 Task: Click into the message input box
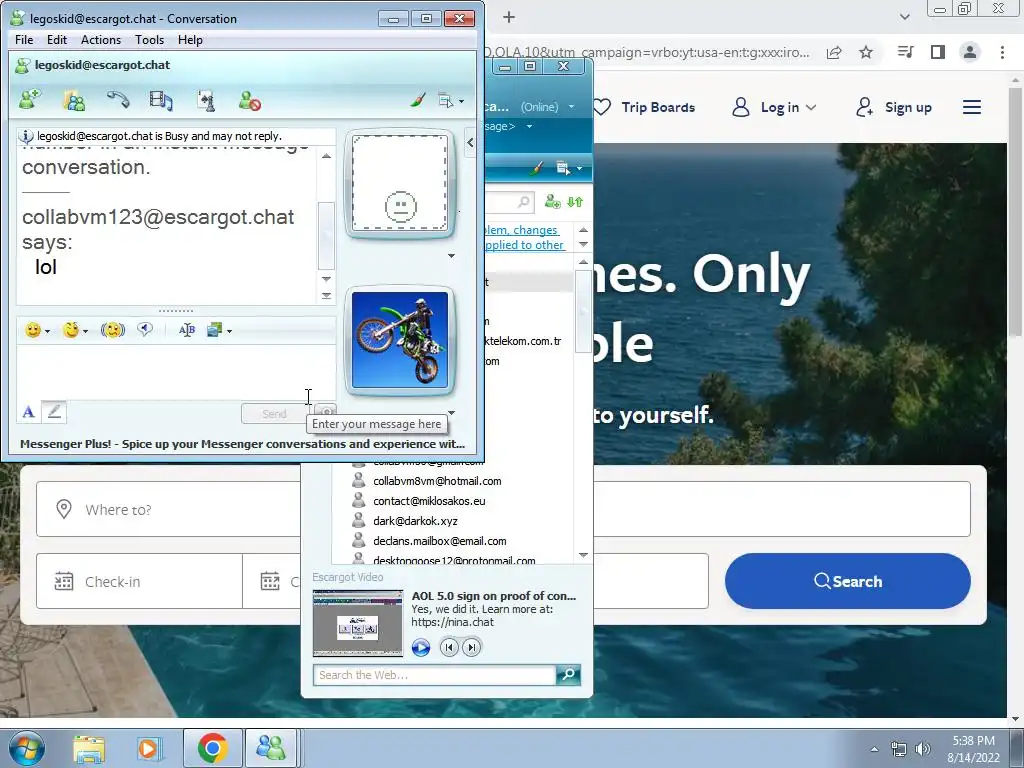tap(175, 372)
